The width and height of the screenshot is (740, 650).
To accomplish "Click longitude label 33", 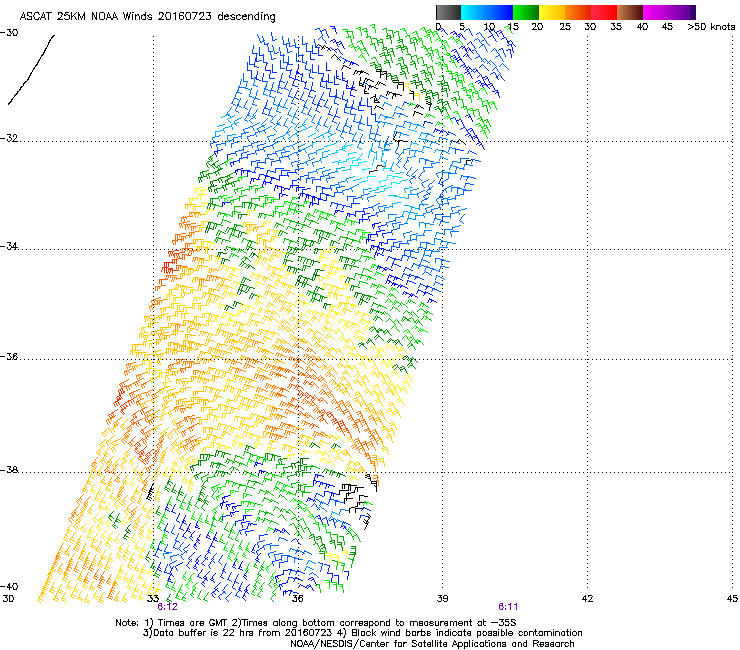I will coord(153,599).
